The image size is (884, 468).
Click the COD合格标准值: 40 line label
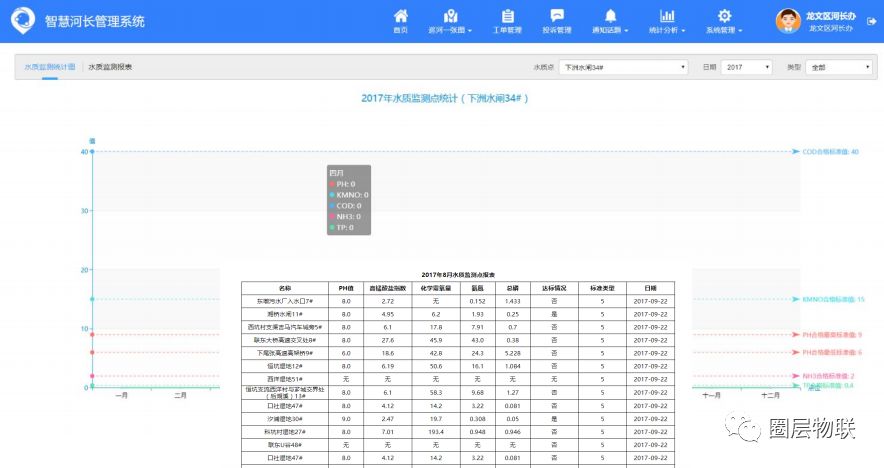coord(830,152)
